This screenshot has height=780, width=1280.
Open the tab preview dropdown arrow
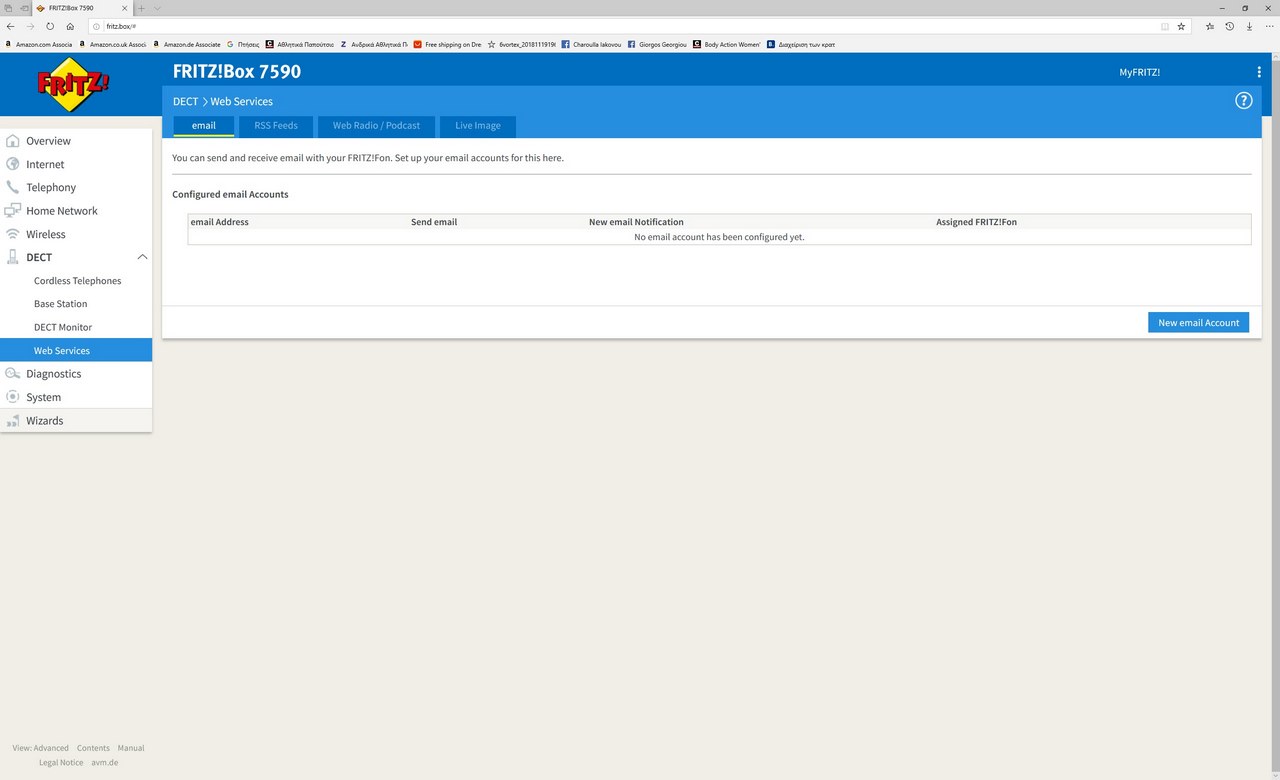point(157,8)
